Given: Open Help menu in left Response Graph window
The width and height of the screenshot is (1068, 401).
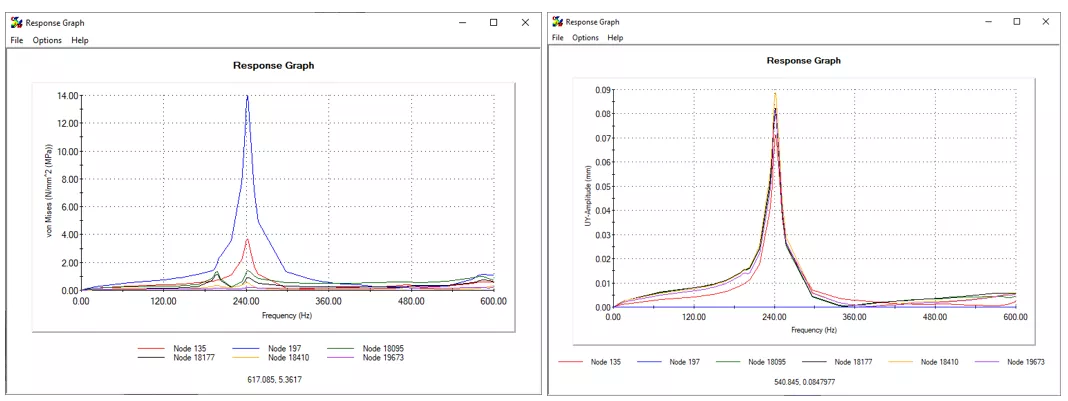Looking at the screenshot, I should tap(80, 40).
